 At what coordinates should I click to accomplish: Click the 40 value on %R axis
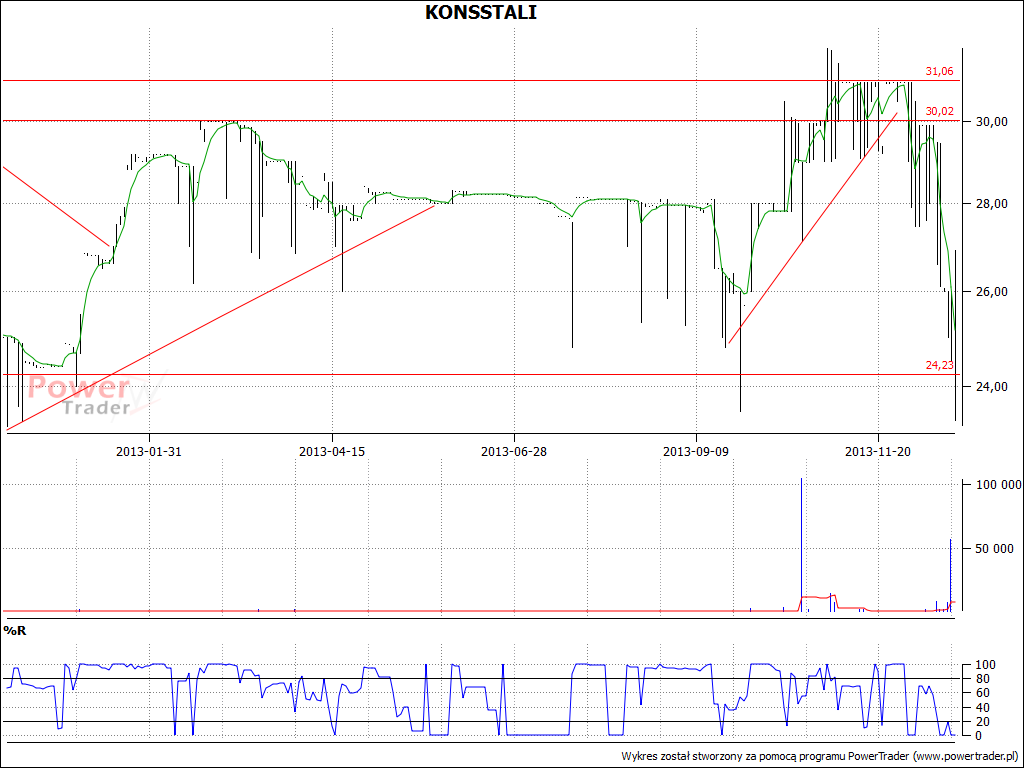coord(982,708)
